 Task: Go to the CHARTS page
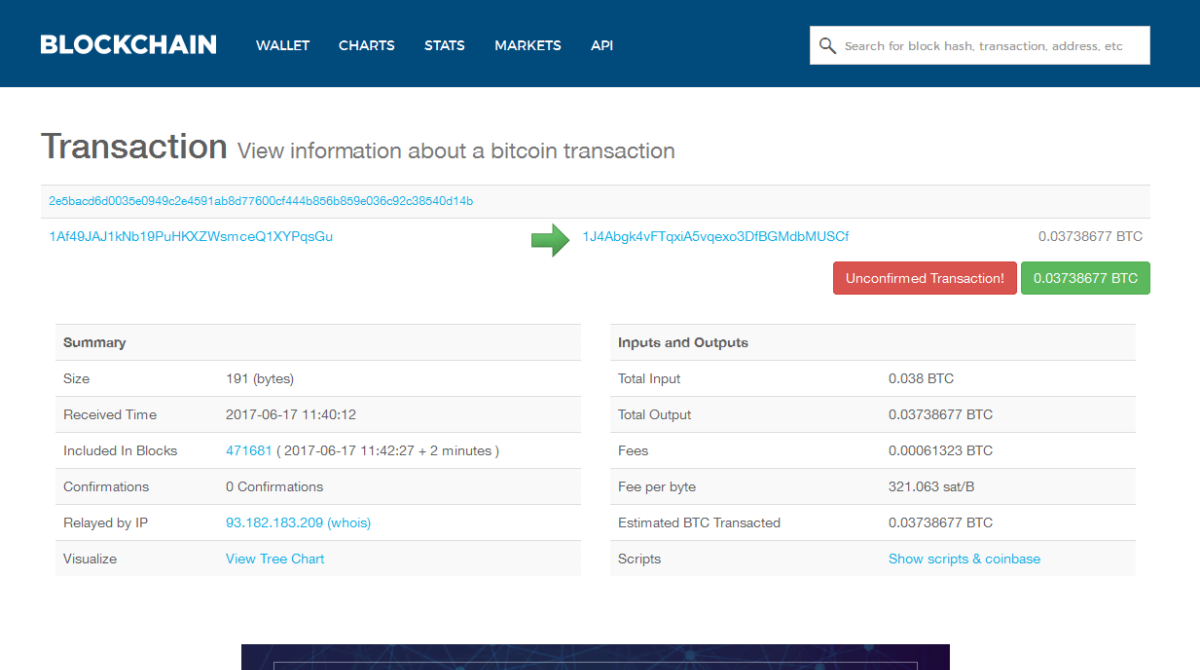[x=366, y=45]
